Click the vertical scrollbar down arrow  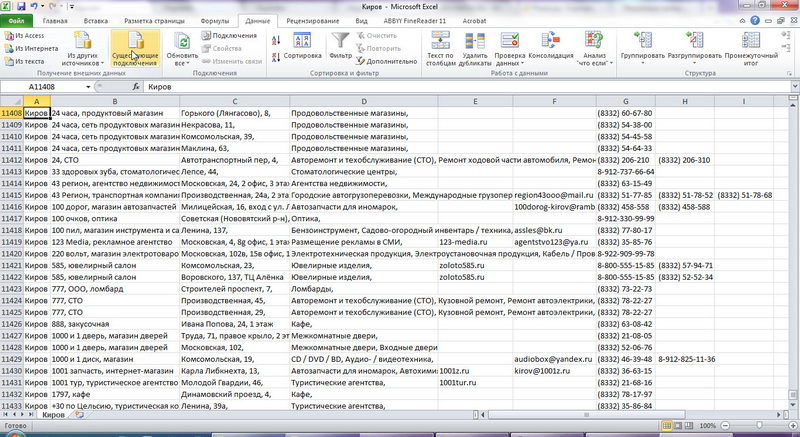click(793, 405)
